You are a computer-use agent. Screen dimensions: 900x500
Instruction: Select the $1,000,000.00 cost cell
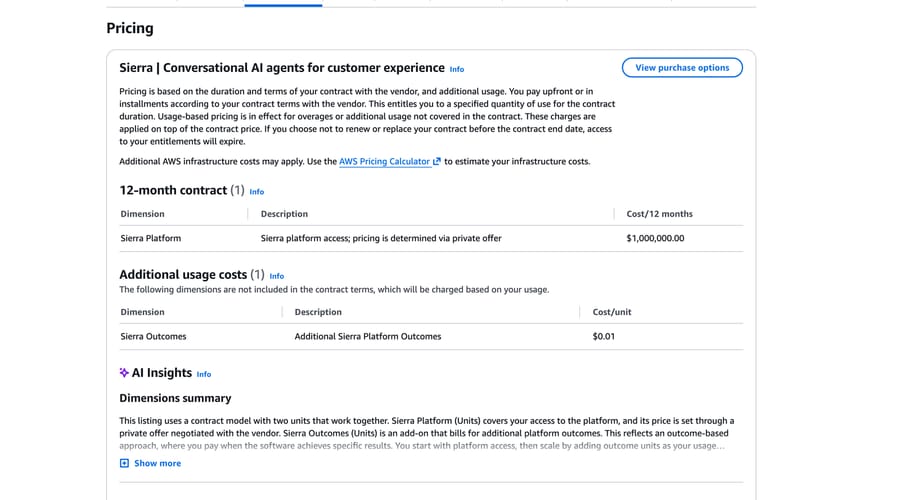(655, 238)
